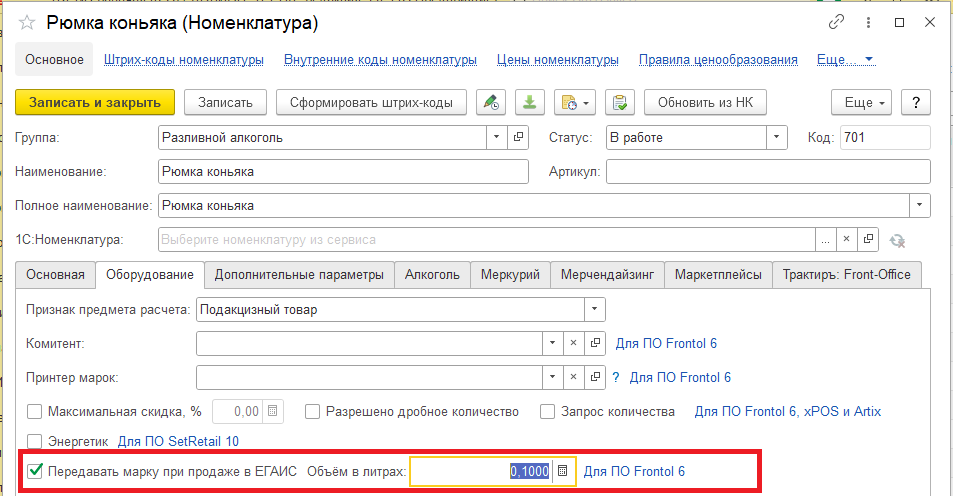This screenshot has width=953, height=496.
Task: Expand the Полное наименование dropdown arrow
Action: [x=919, y=205]
